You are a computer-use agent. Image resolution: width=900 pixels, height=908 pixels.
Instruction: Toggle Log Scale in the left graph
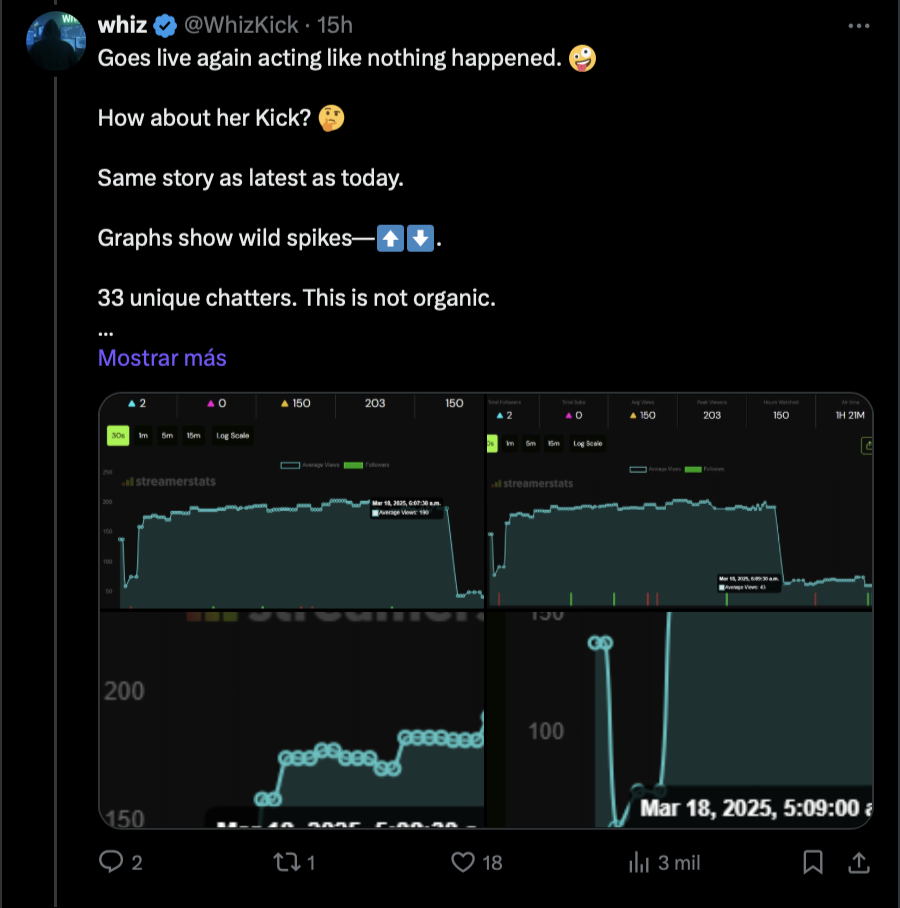(x=232, y=435)
